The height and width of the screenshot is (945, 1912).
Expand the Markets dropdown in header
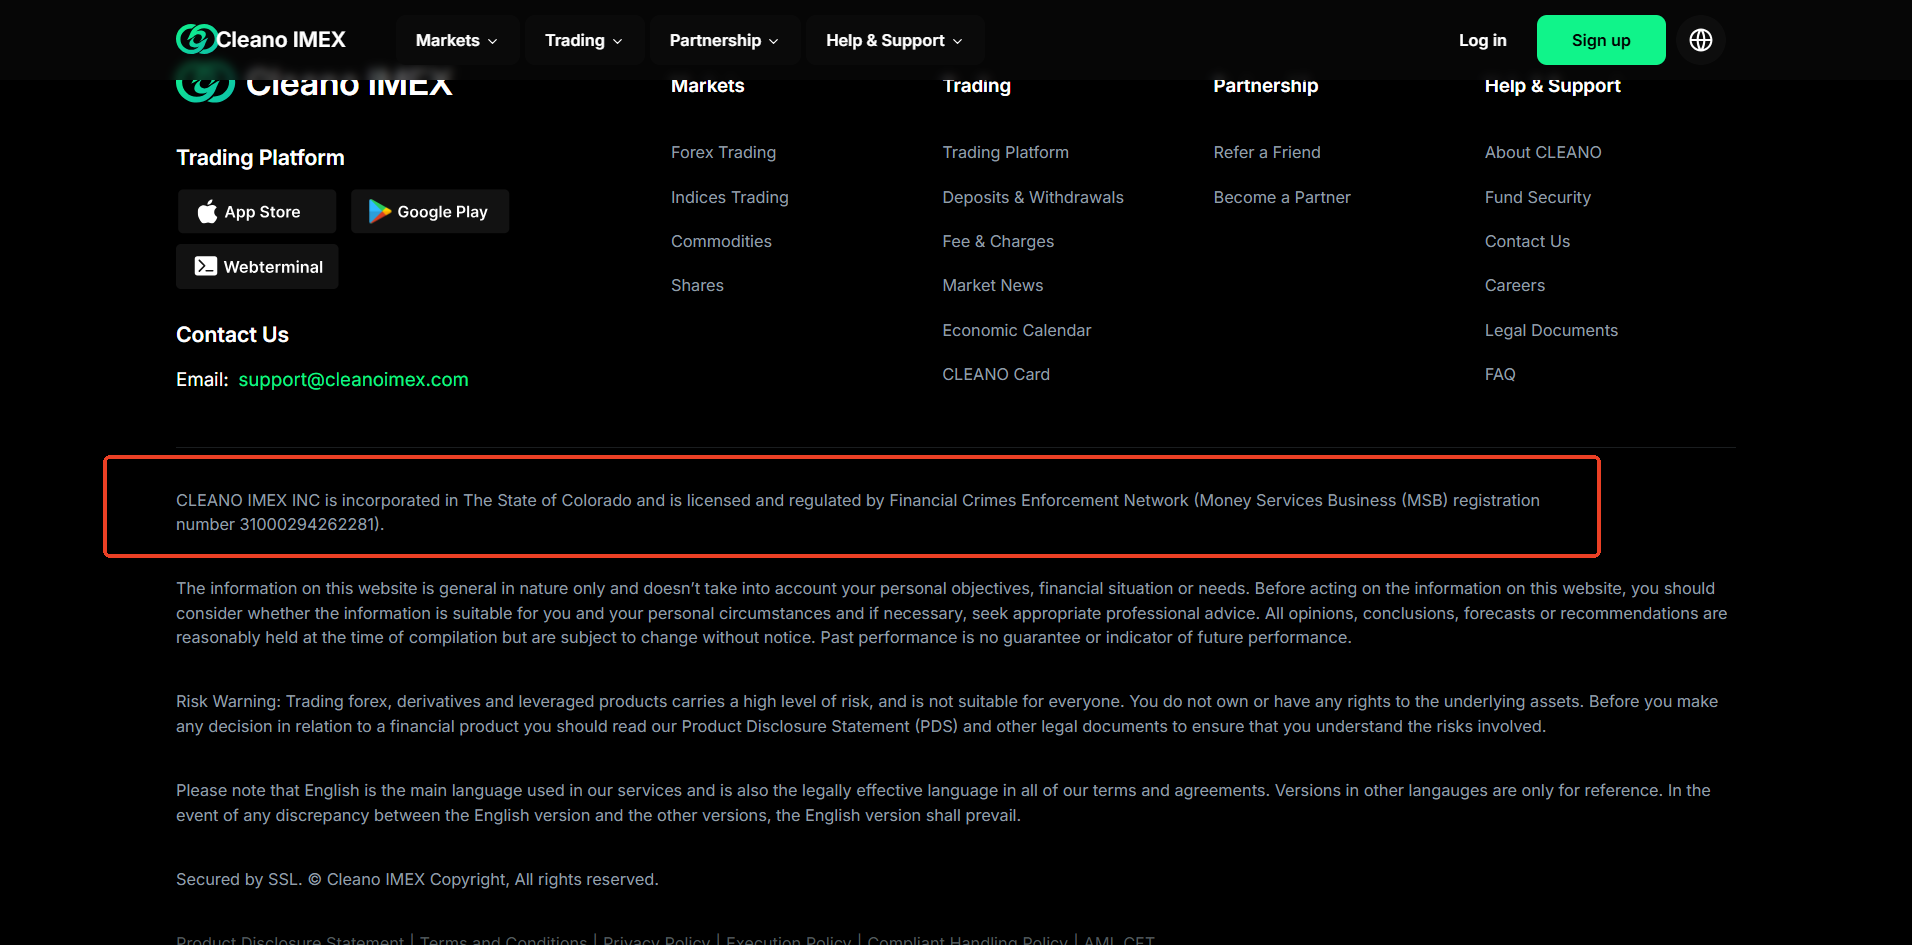tap(457, 40)
